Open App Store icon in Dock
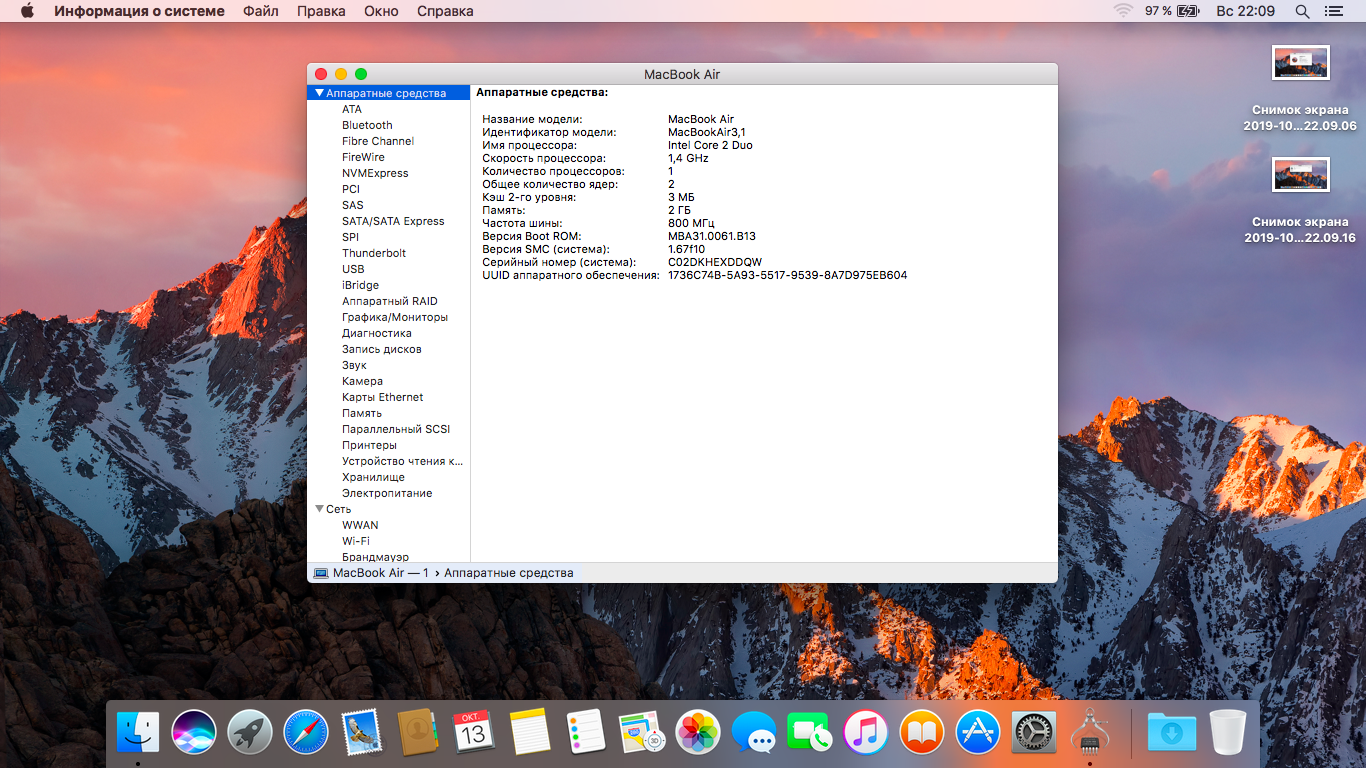The image size is (1366, 768). (978, 732)
